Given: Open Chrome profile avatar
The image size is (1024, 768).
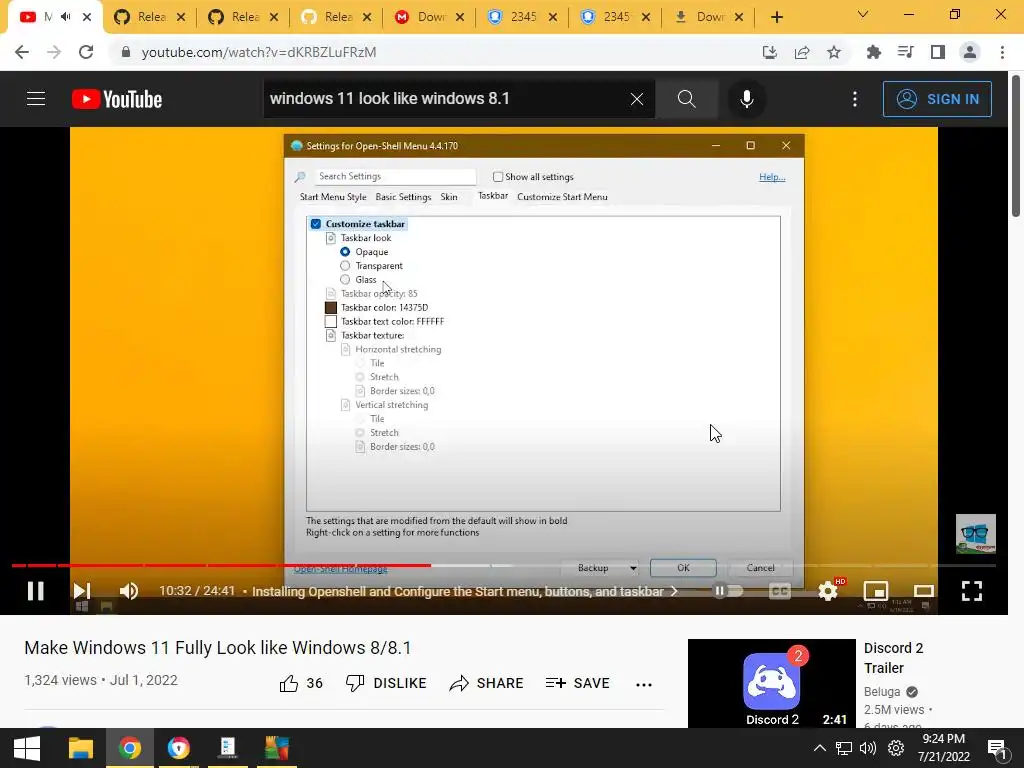Looking at the screenshot, I should coord(970,52).
